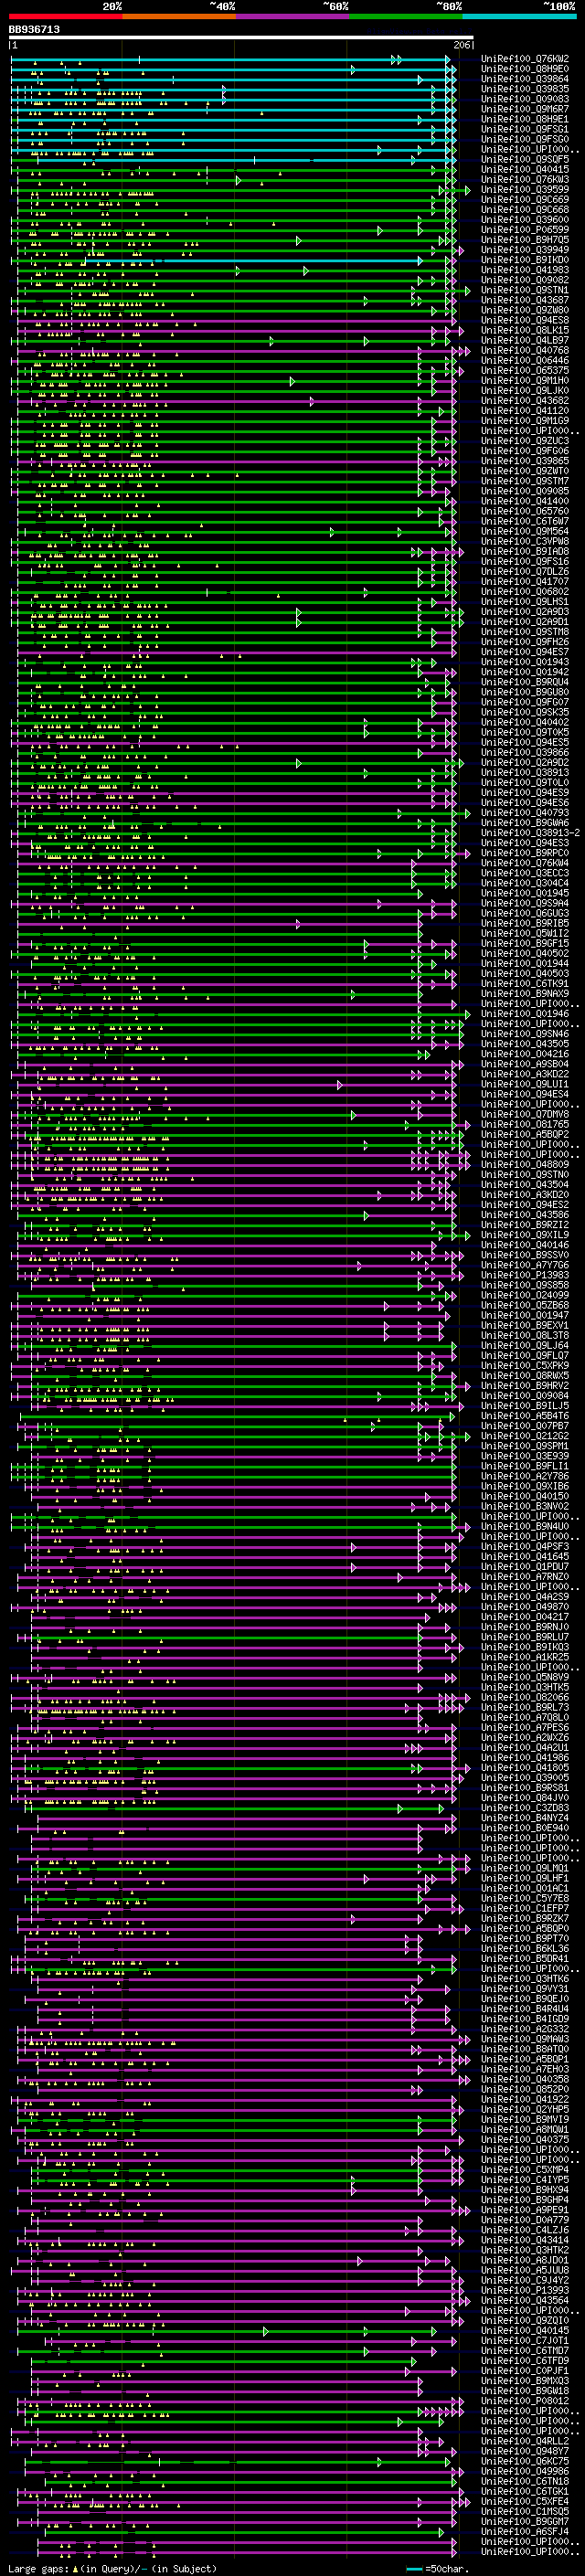The width and height of the screenshot is (585, 2576).
Task: Select label UniRef100_Q9ZQI0
Action: click(x=525, y=2321)
